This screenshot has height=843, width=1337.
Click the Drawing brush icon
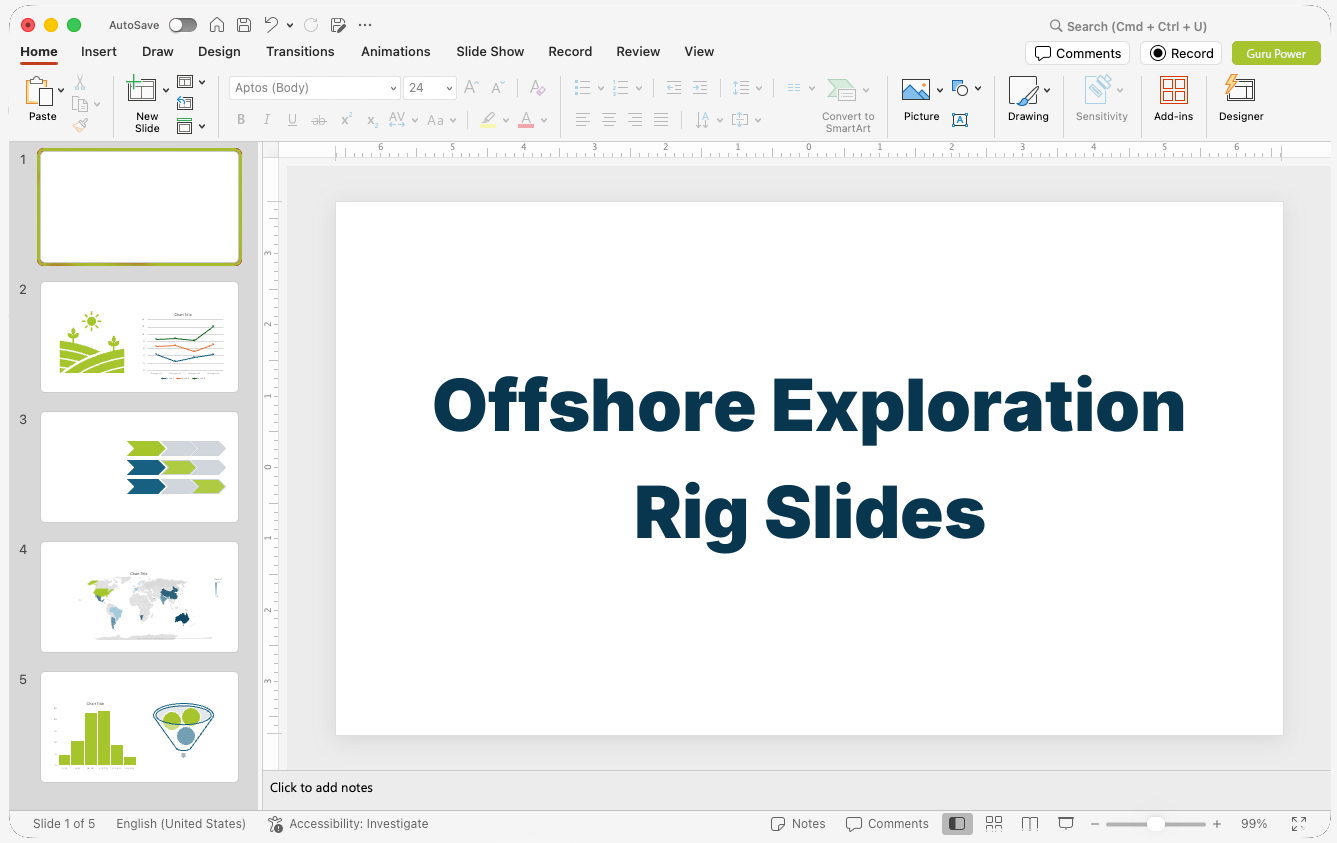click(x=1023, y=91)
